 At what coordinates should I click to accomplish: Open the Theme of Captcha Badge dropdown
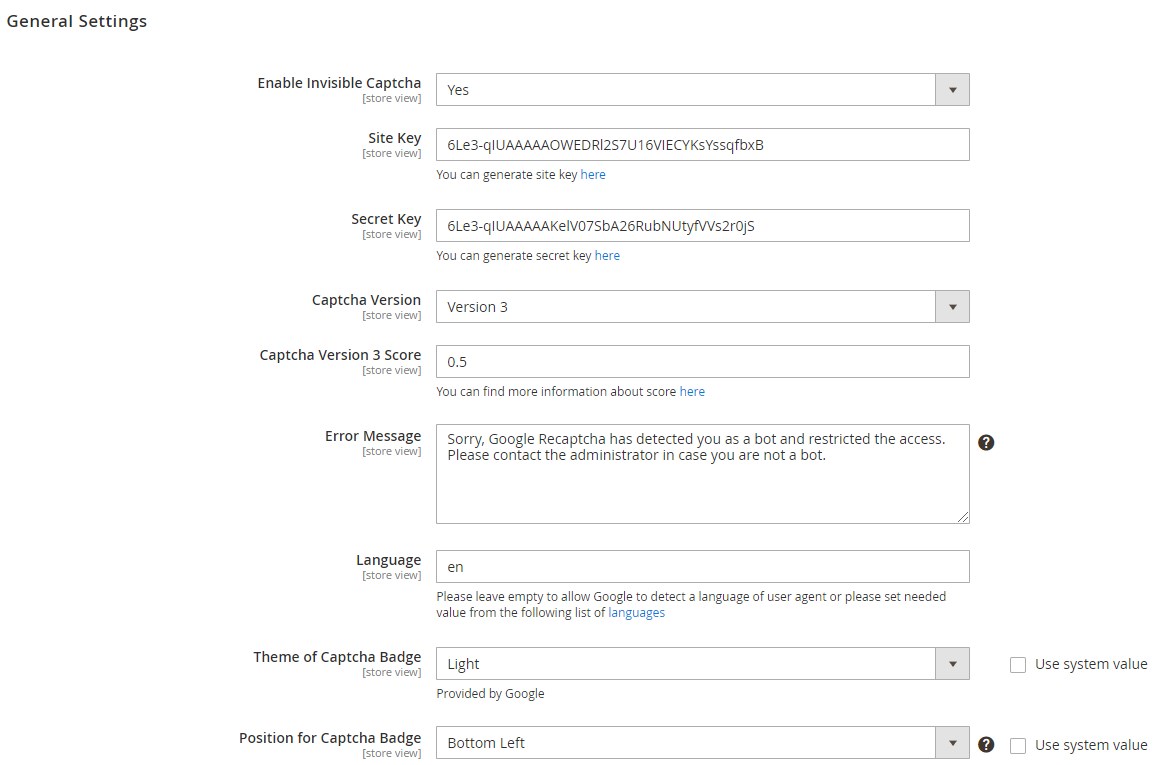tap(702, 664)
